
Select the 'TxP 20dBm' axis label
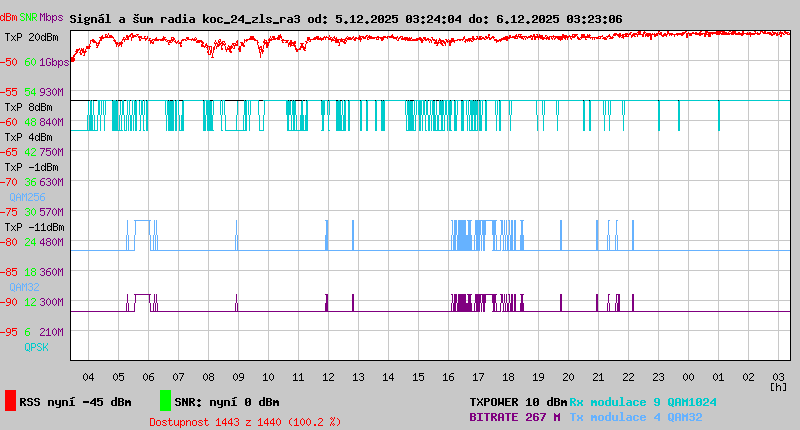point(30,37)
